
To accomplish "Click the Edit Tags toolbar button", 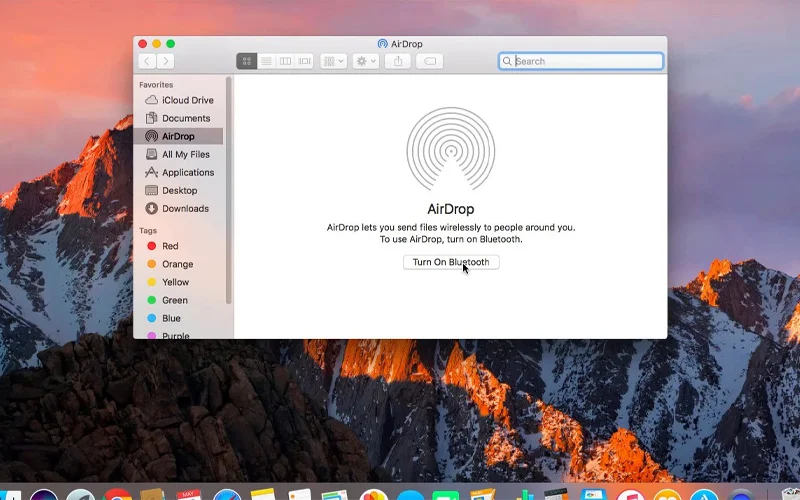I will (x=430, y=61).
